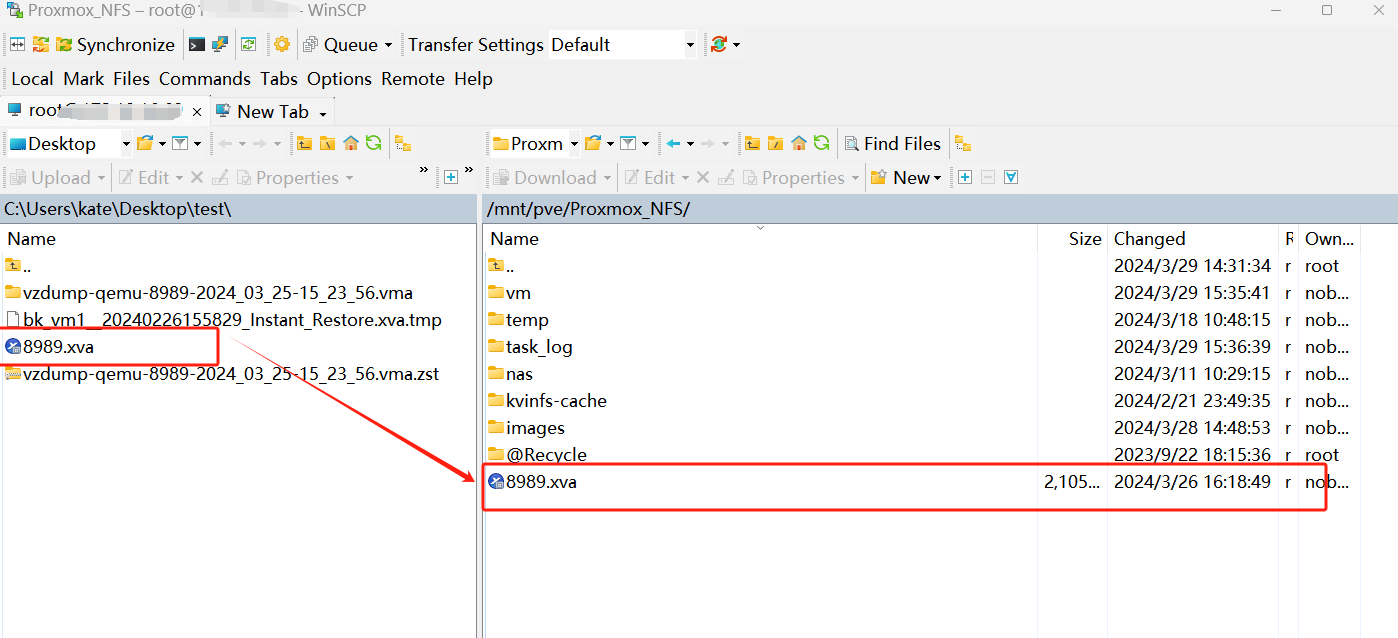1398x638 pixels.
Task: Open a New Tab
Action: coord(264,112)
